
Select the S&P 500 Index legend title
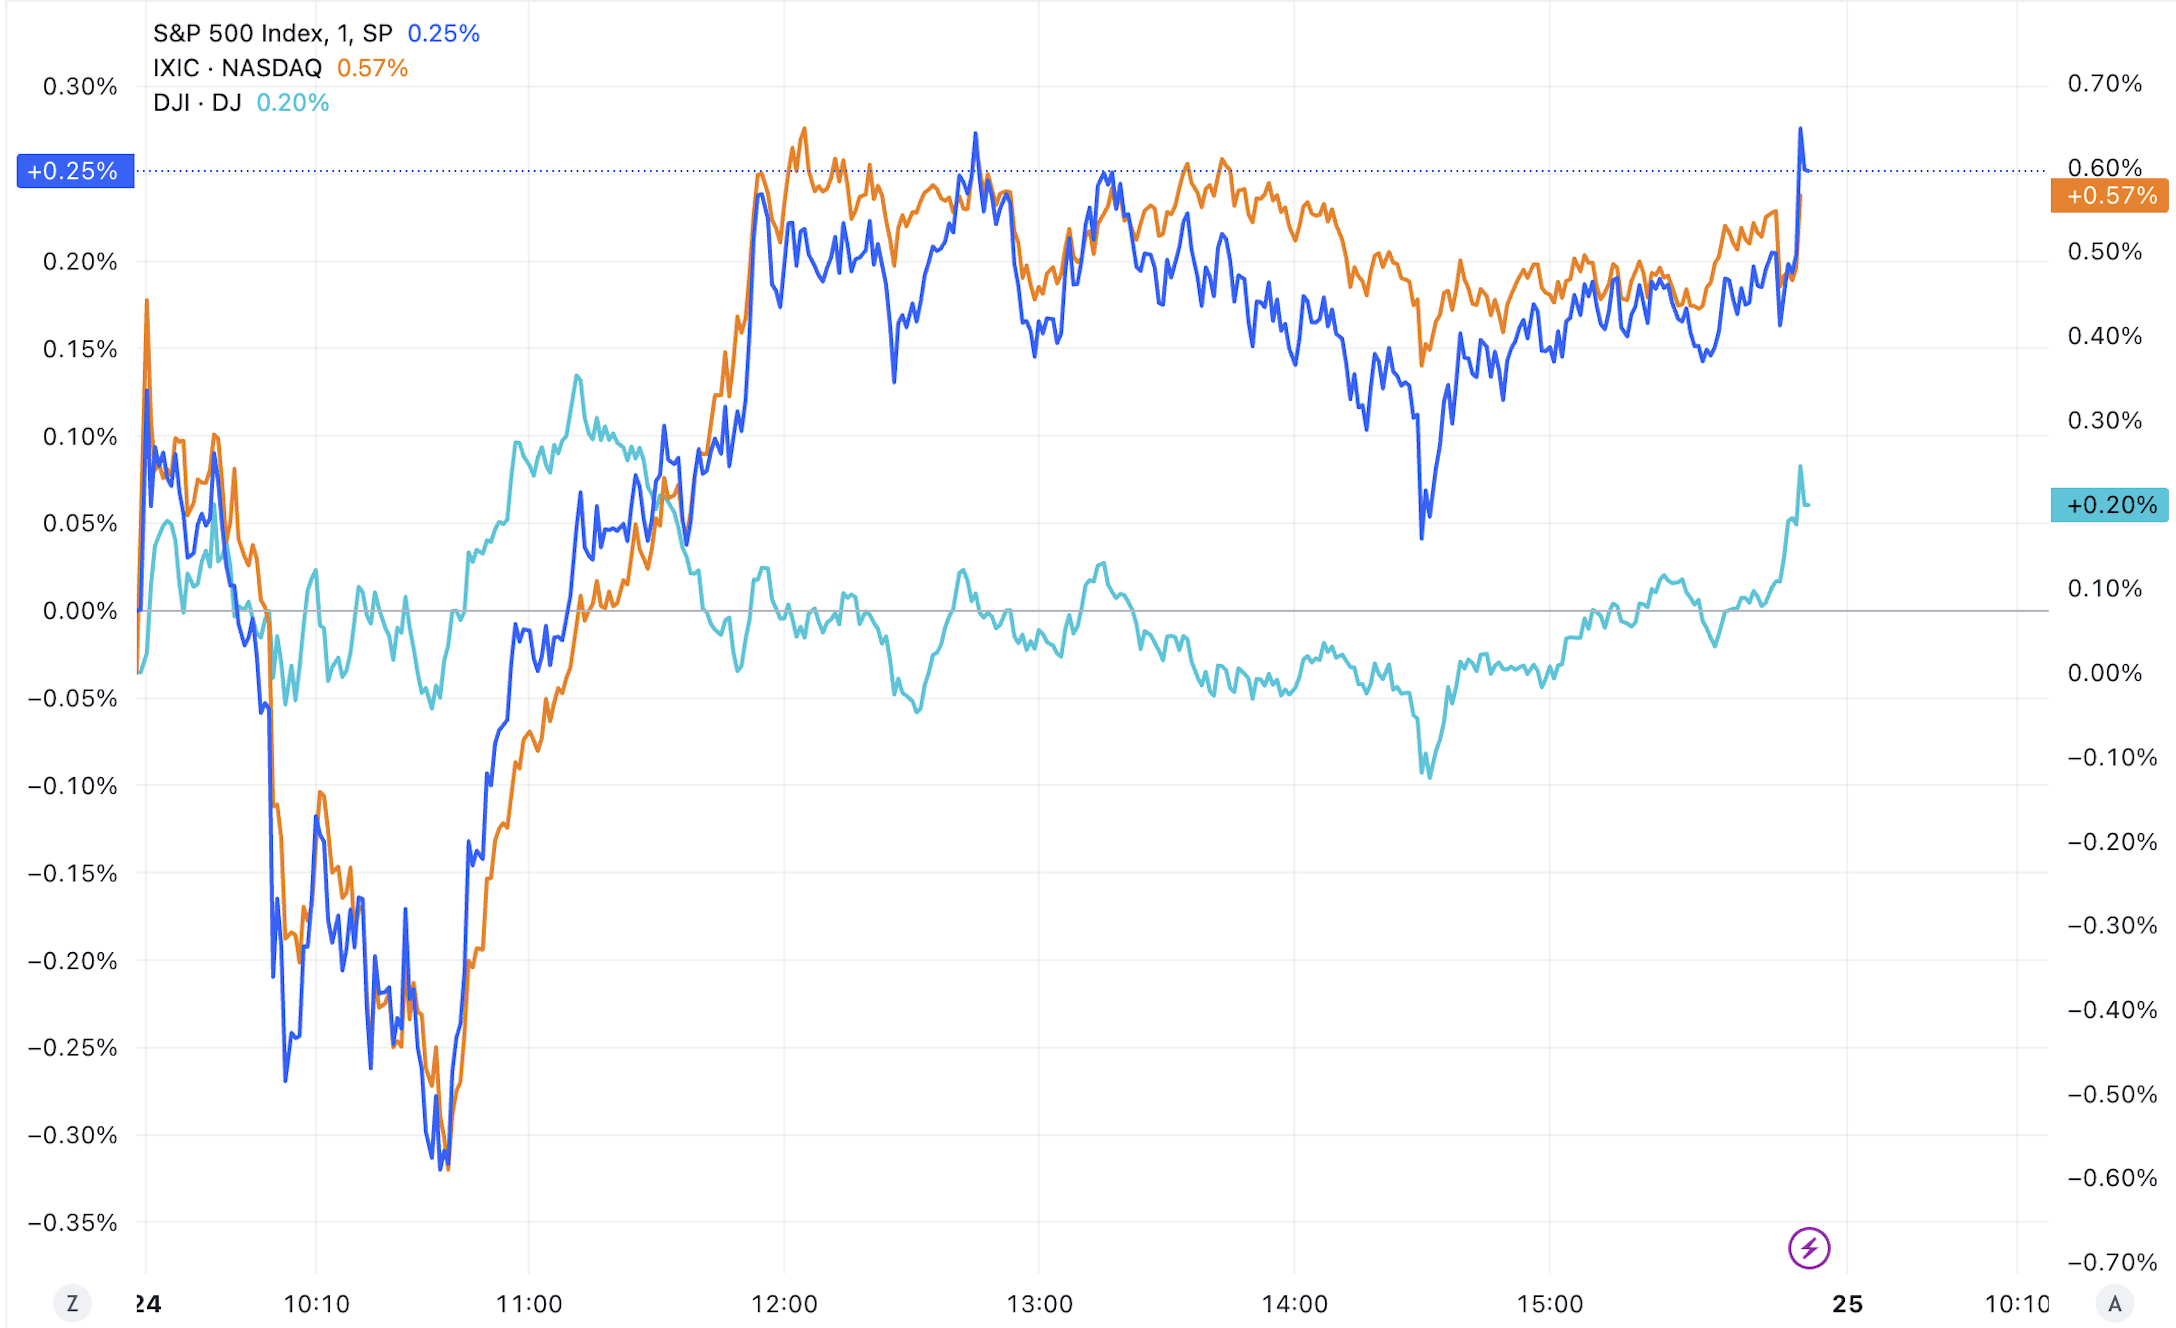272,33
